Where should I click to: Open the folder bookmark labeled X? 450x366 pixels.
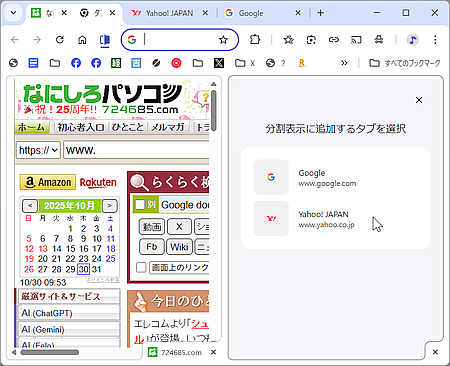[x=245, y=63]
